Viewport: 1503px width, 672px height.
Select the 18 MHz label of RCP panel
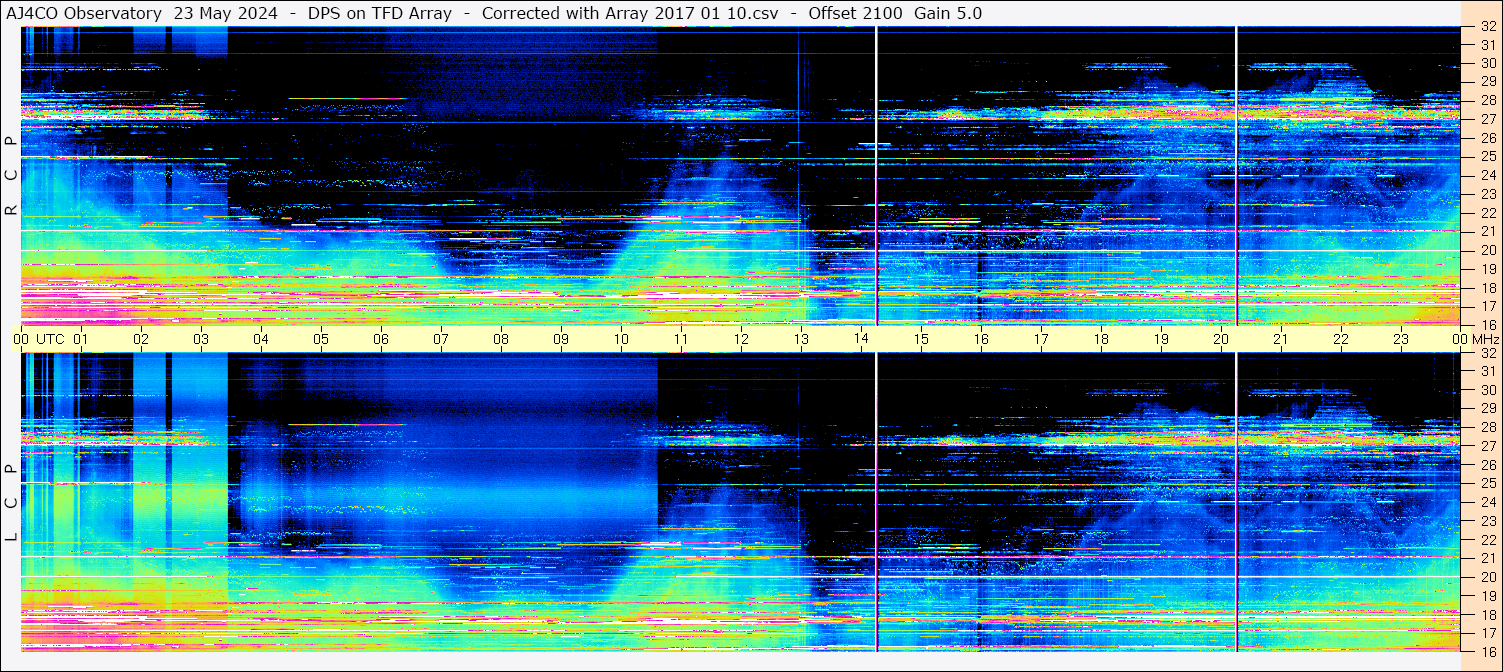pos(1487,287)
